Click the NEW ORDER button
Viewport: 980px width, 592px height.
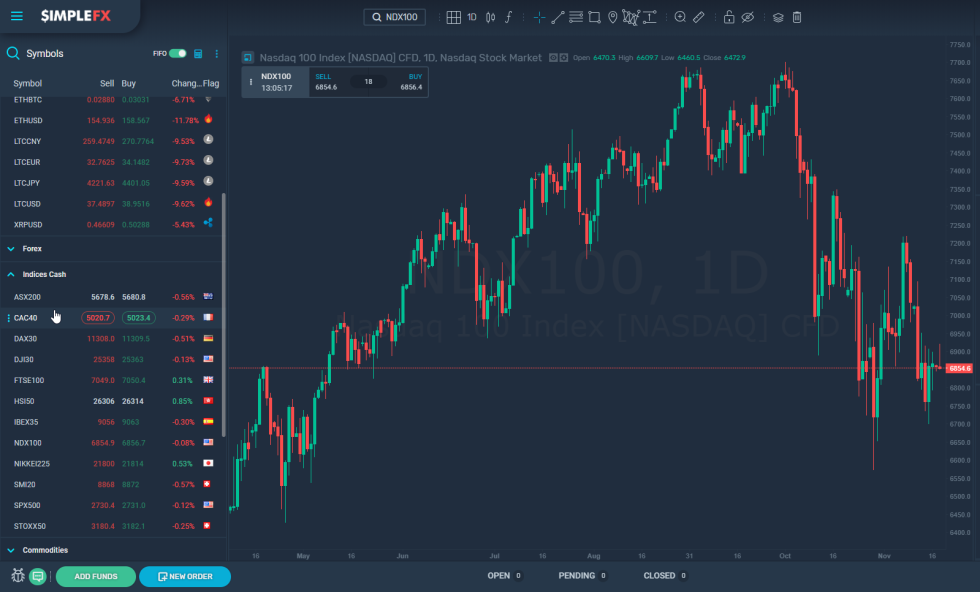[184, 577]
